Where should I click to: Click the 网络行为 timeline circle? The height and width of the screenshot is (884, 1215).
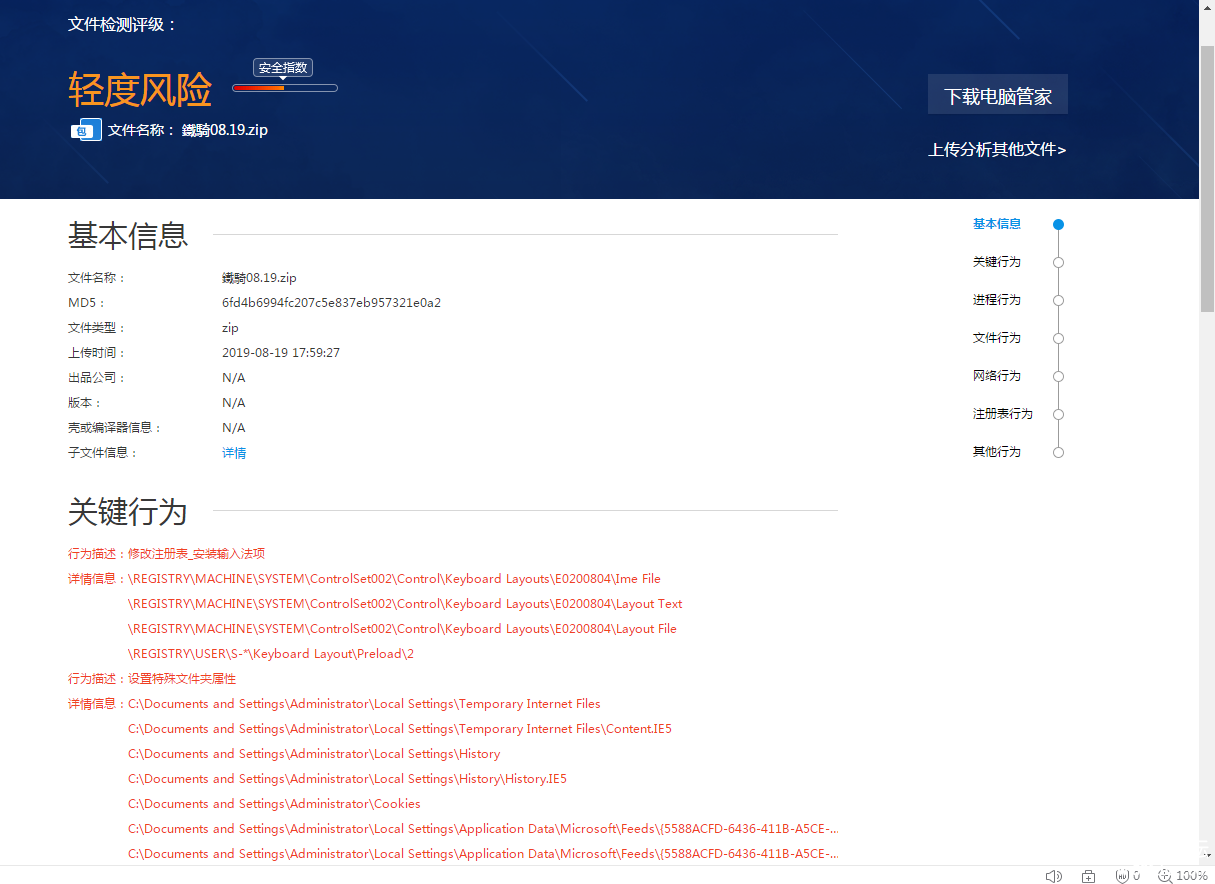[1058, 377]
